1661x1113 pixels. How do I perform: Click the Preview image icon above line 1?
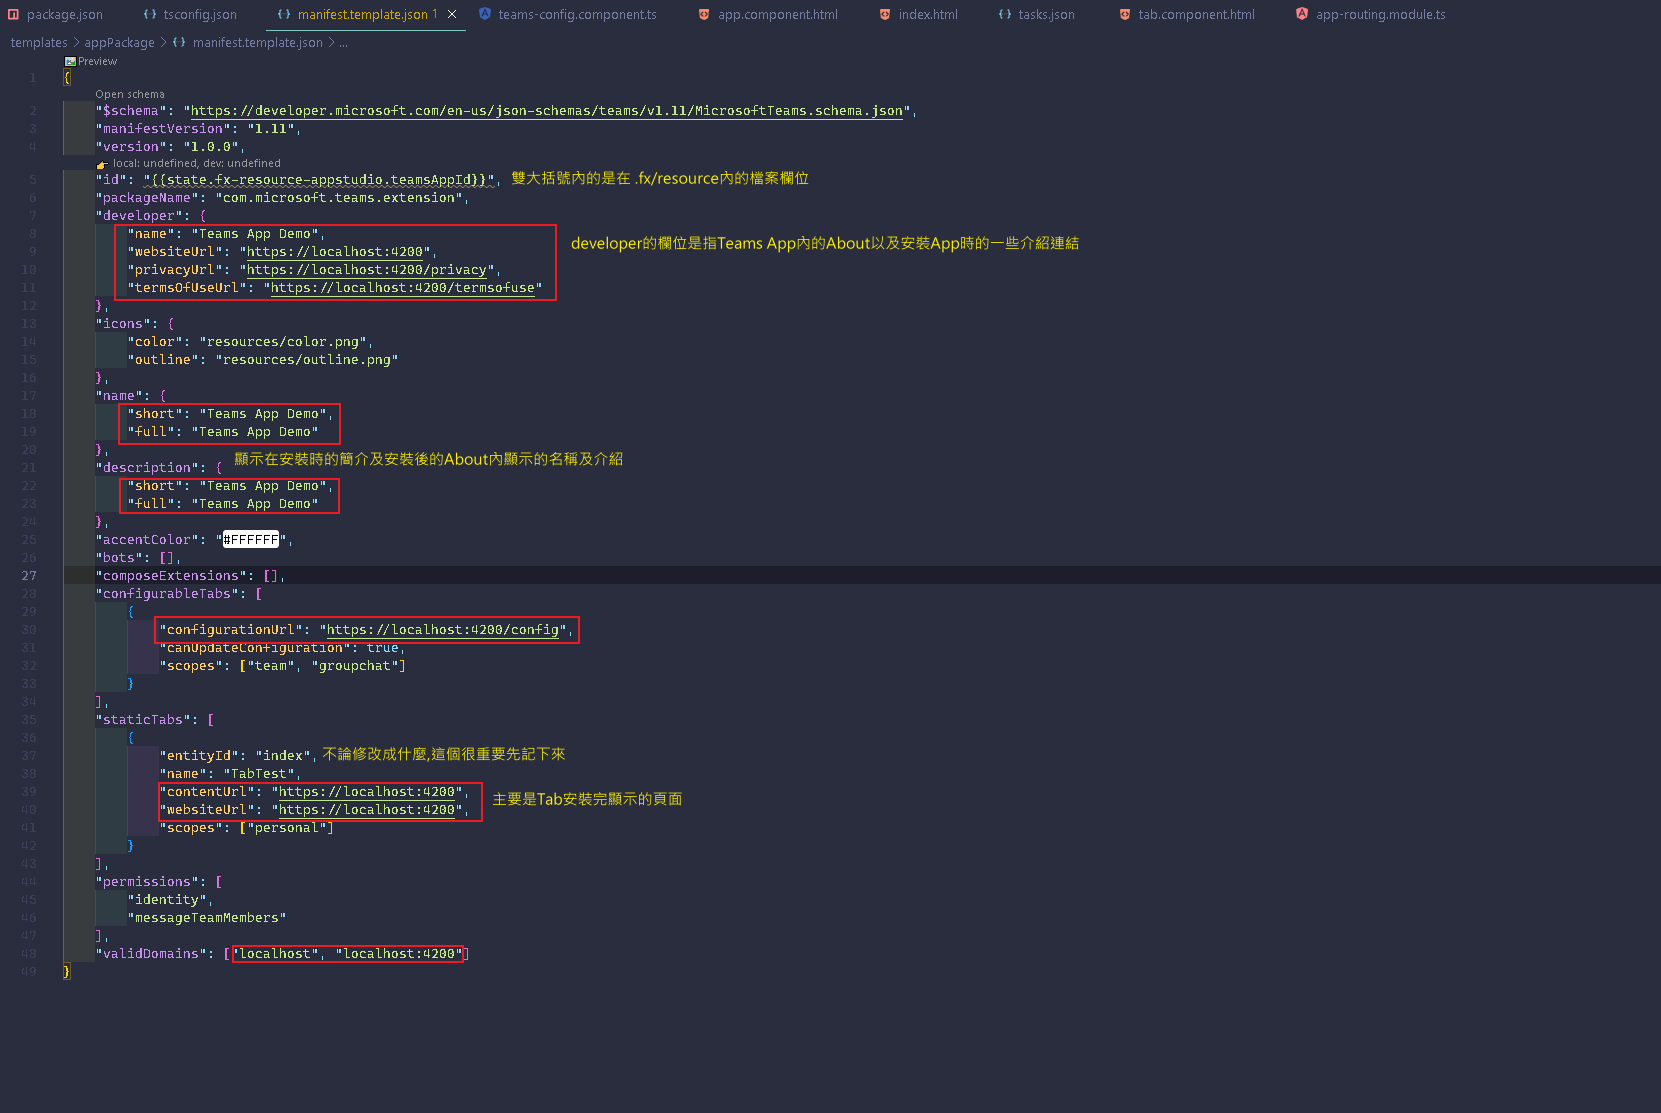[70, 62]
